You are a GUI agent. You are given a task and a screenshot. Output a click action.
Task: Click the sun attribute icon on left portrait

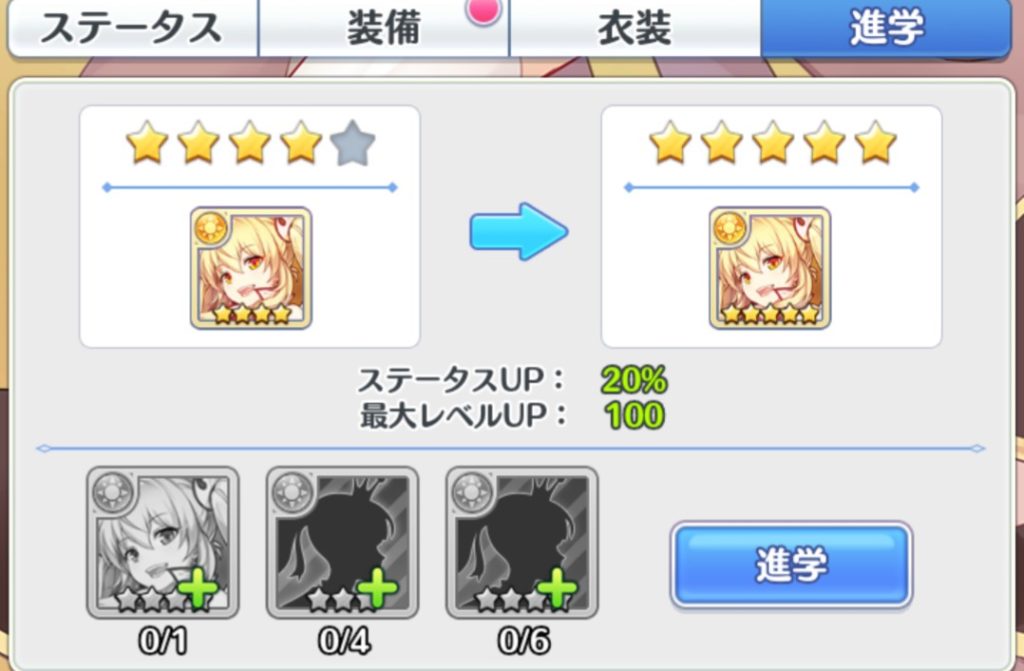point(210,228)
